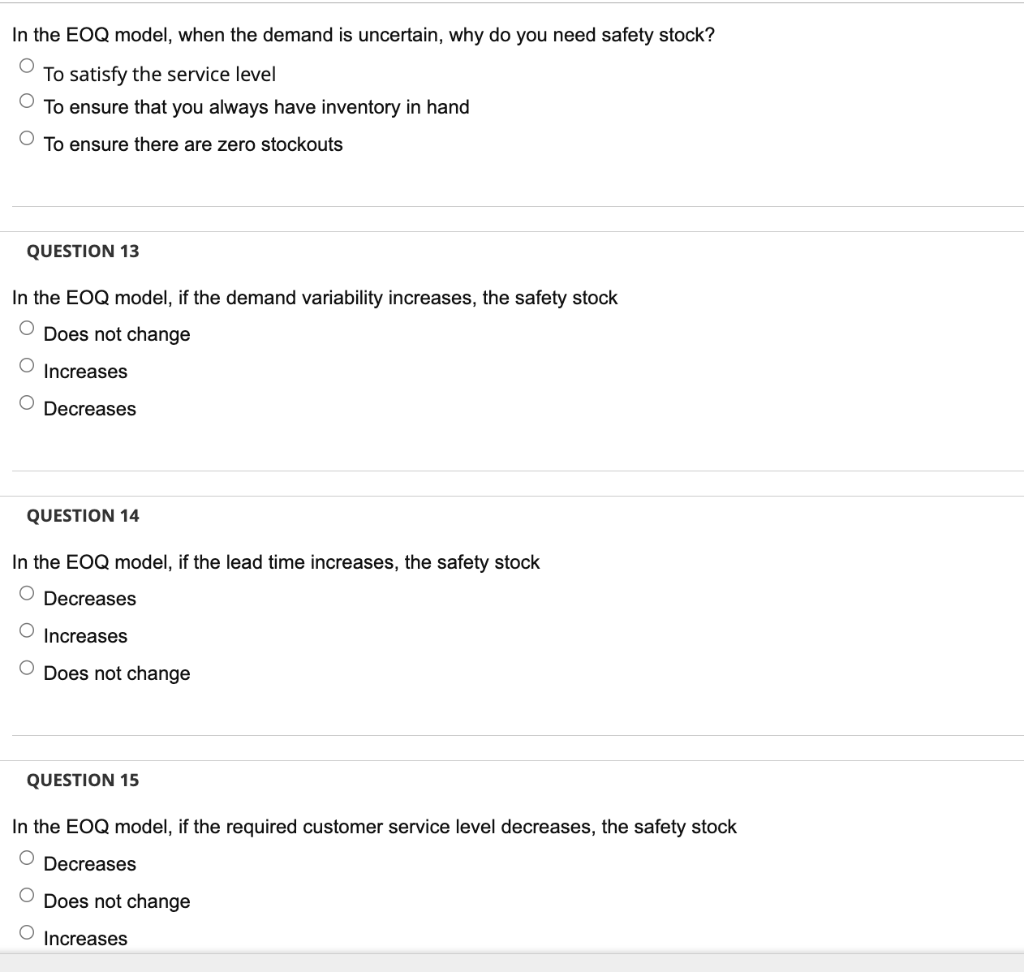This screenshot has width=1024, height=972.
Task: Click the lead time increases question text
Action: (x=276, y=562)
